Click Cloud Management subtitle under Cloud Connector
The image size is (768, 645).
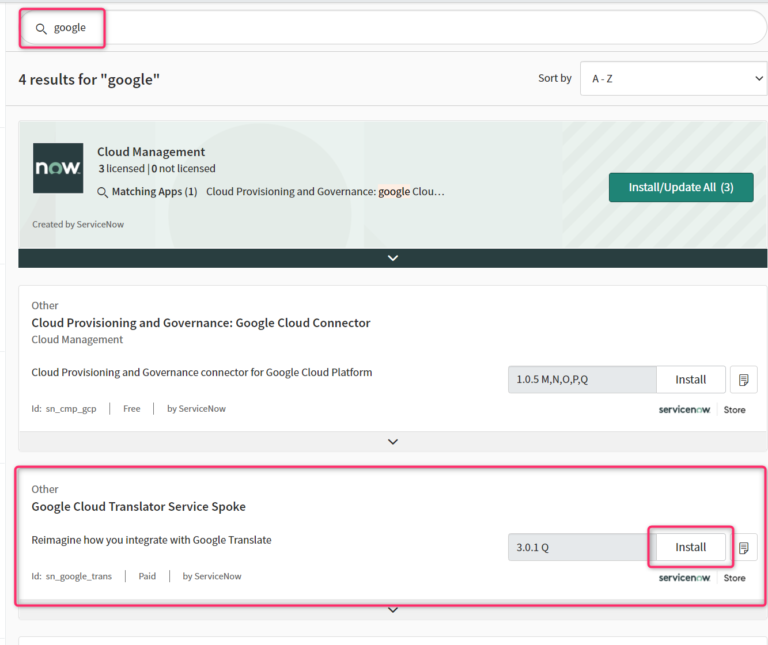pyautogui.click(x=77, y=339)
